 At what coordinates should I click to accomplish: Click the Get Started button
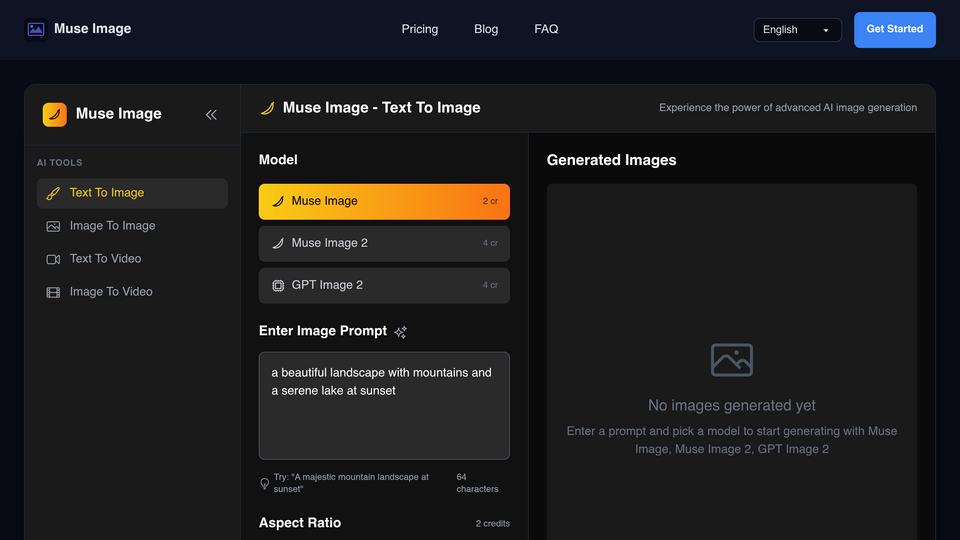point(894,29)
